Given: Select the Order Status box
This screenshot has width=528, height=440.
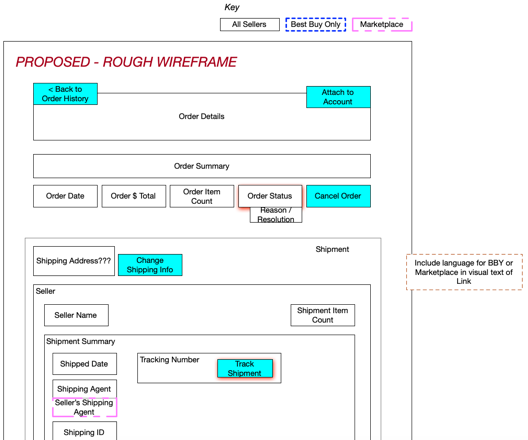Looking at the screenshot, I should pos(270,196).
